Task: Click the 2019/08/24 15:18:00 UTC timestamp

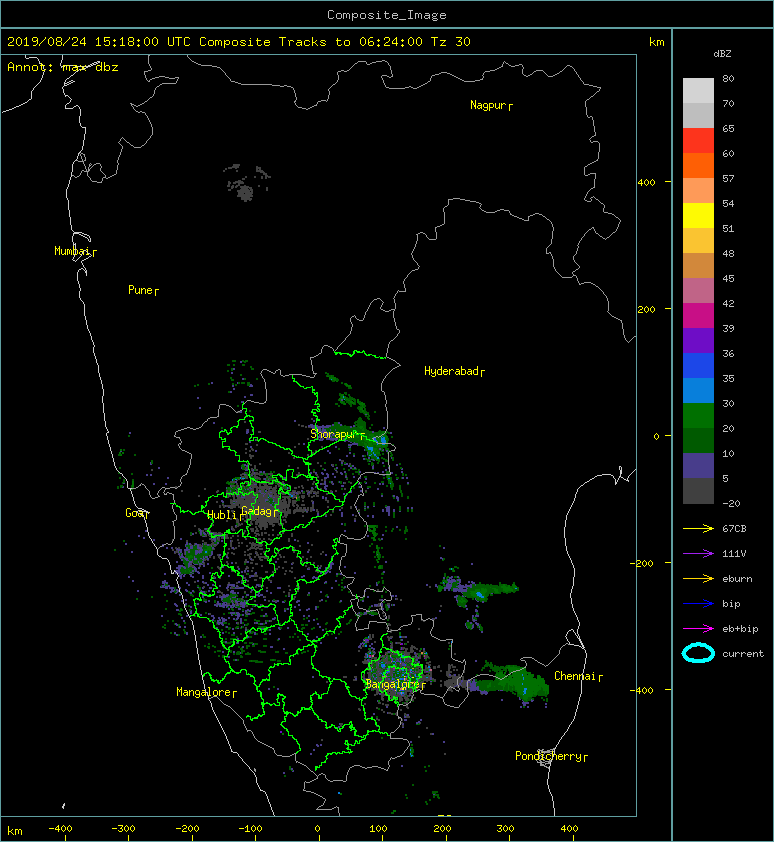Action: point(98,42)
